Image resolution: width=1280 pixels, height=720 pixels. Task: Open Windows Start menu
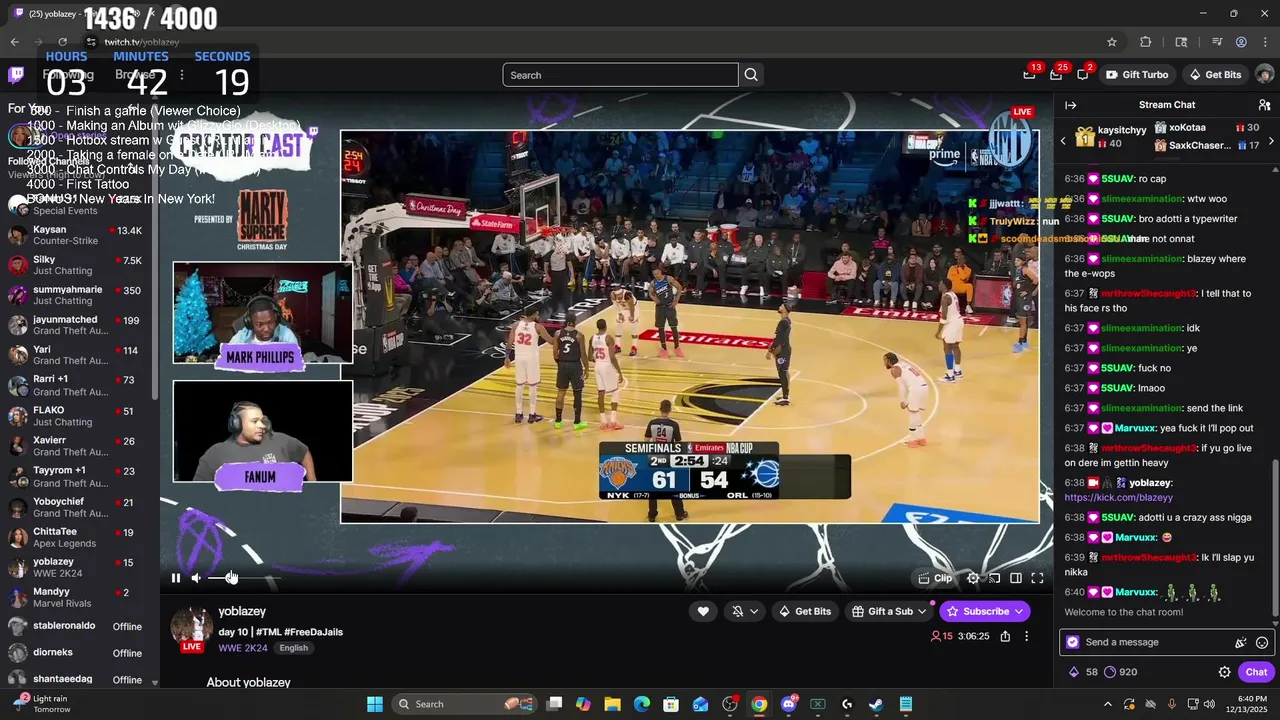click(374, 704)
